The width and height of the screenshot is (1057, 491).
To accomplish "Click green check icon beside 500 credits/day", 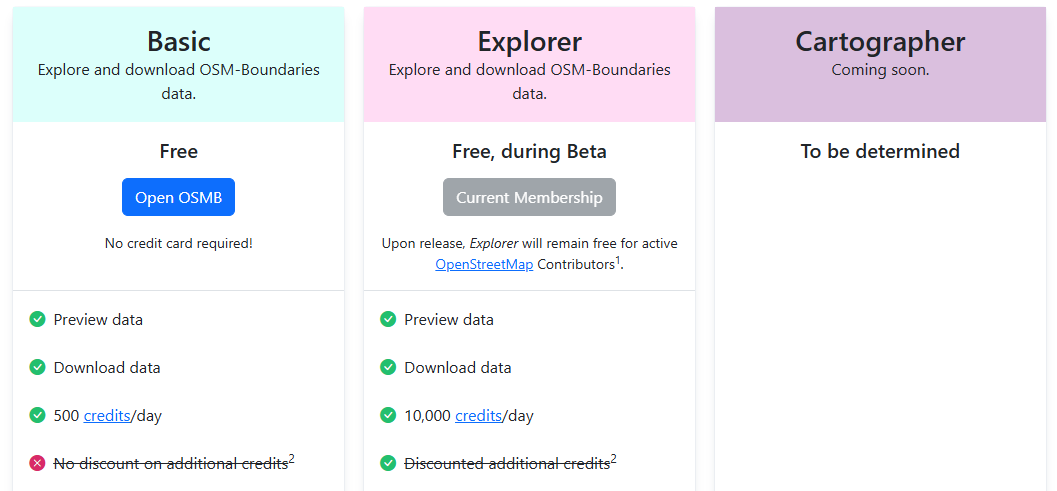I will coord(37,415).
